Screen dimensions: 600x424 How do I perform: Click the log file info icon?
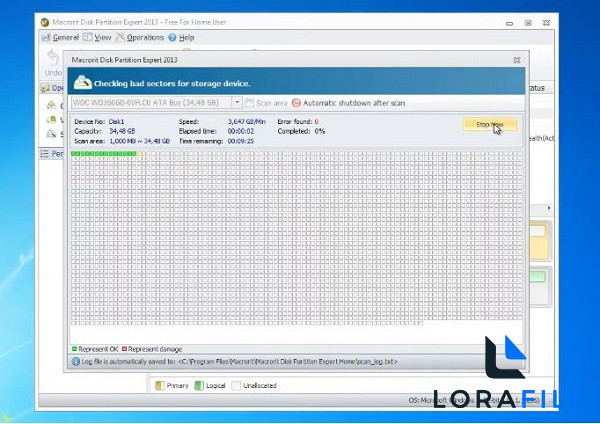click(x=76, y=362)
